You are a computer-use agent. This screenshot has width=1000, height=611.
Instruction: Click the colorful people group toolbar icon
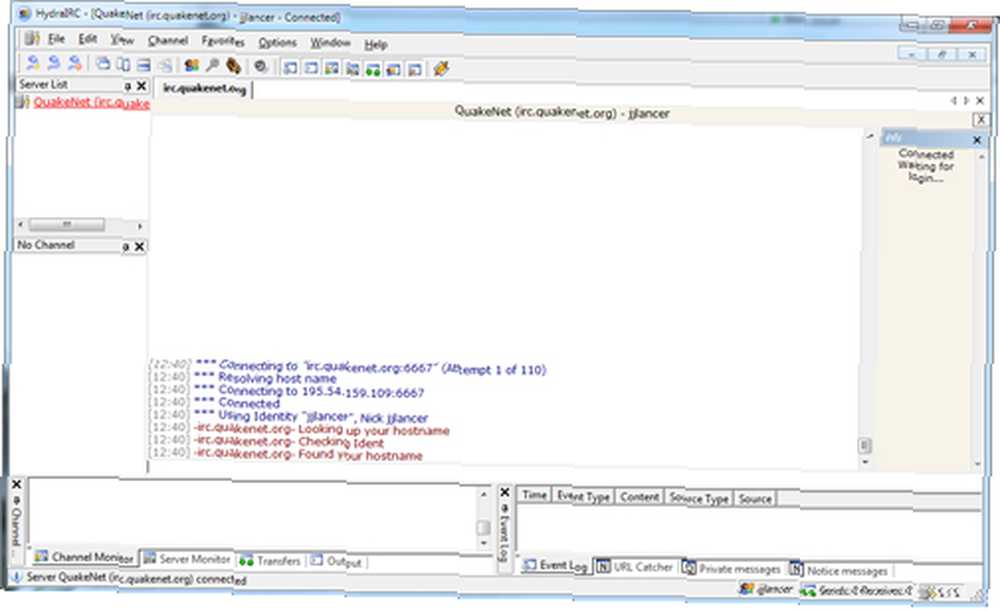(x=191, y=65)
